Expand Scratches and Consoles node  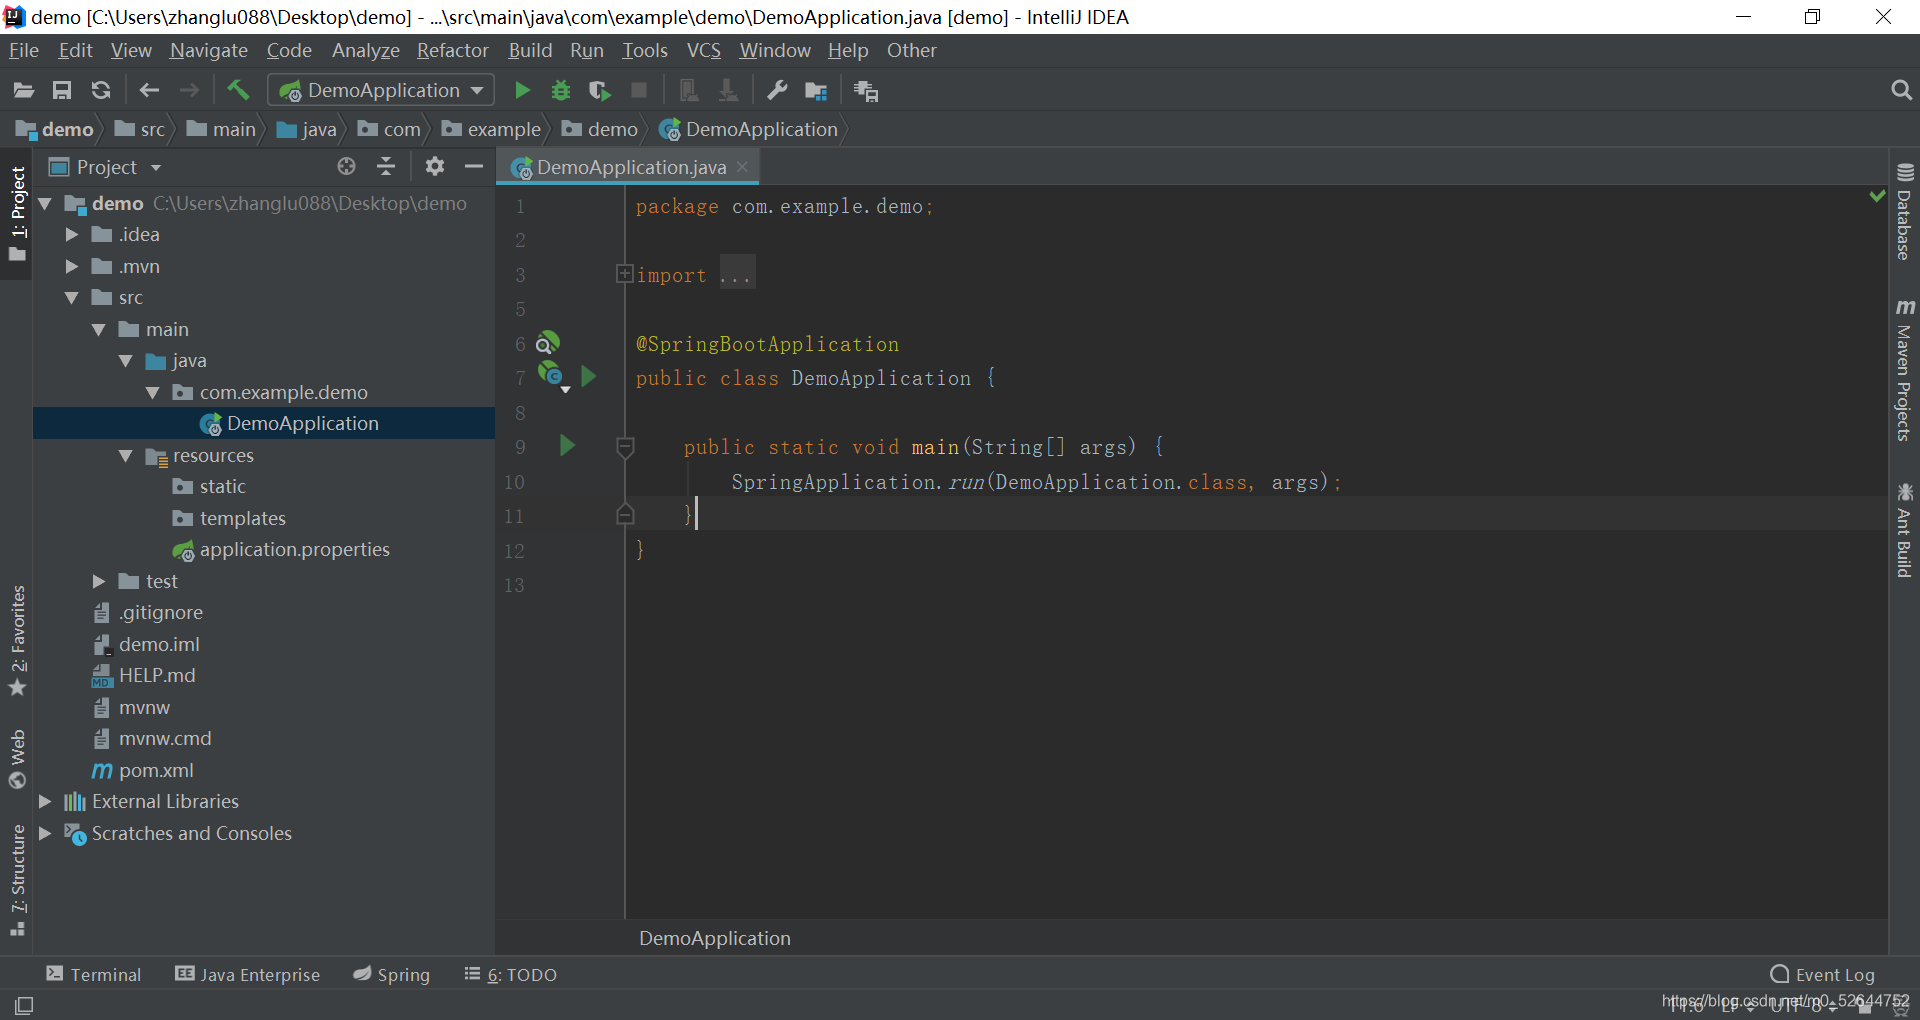pyautogui.click(x=44, y=833)
